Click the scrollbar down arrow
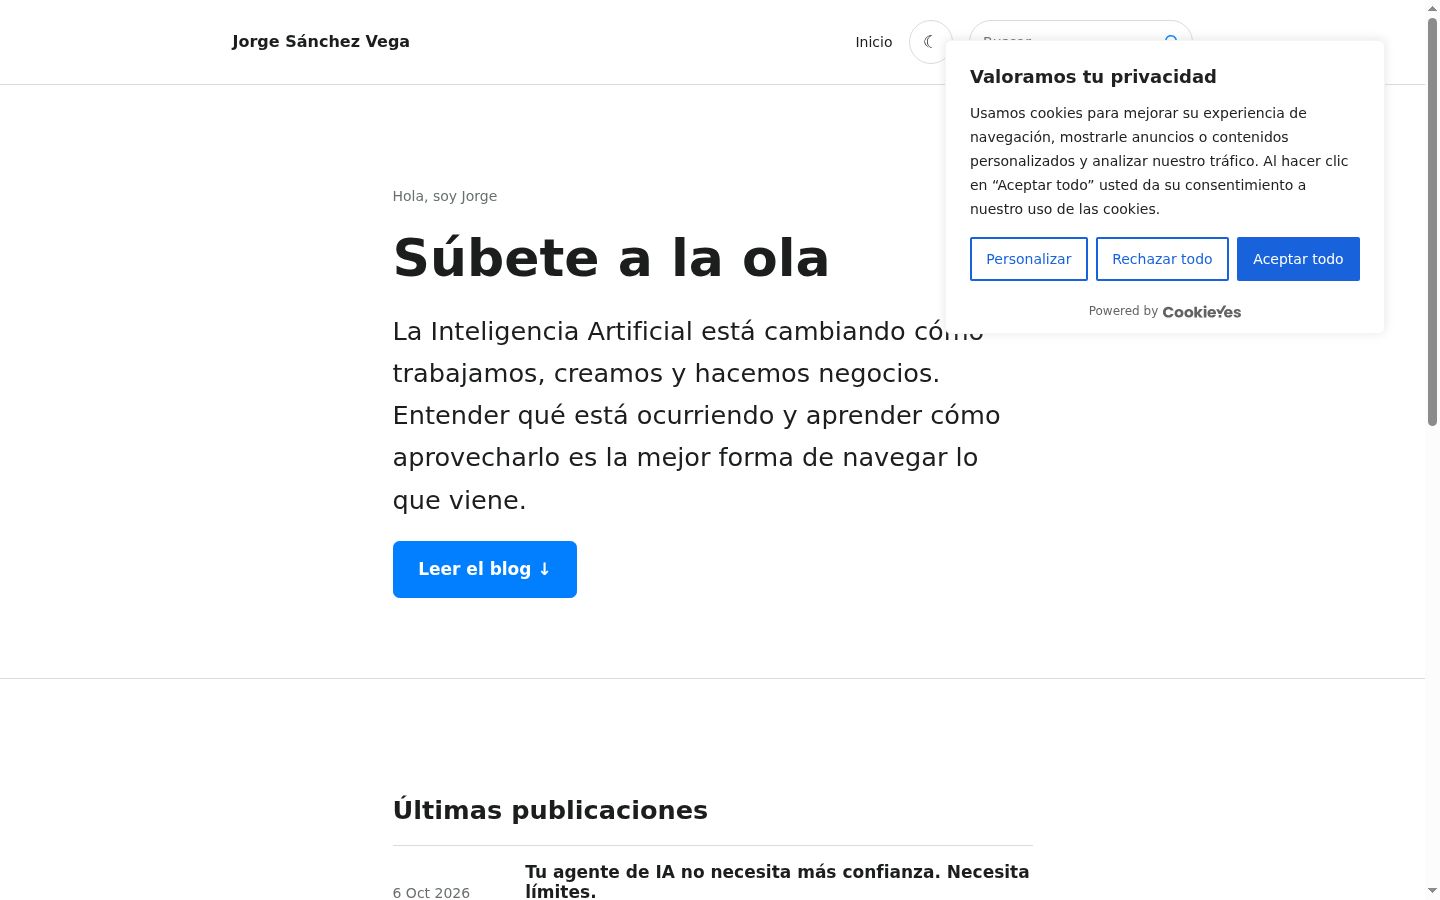The height and width of the screenshot is (900, 1440). click(1432, 891)
